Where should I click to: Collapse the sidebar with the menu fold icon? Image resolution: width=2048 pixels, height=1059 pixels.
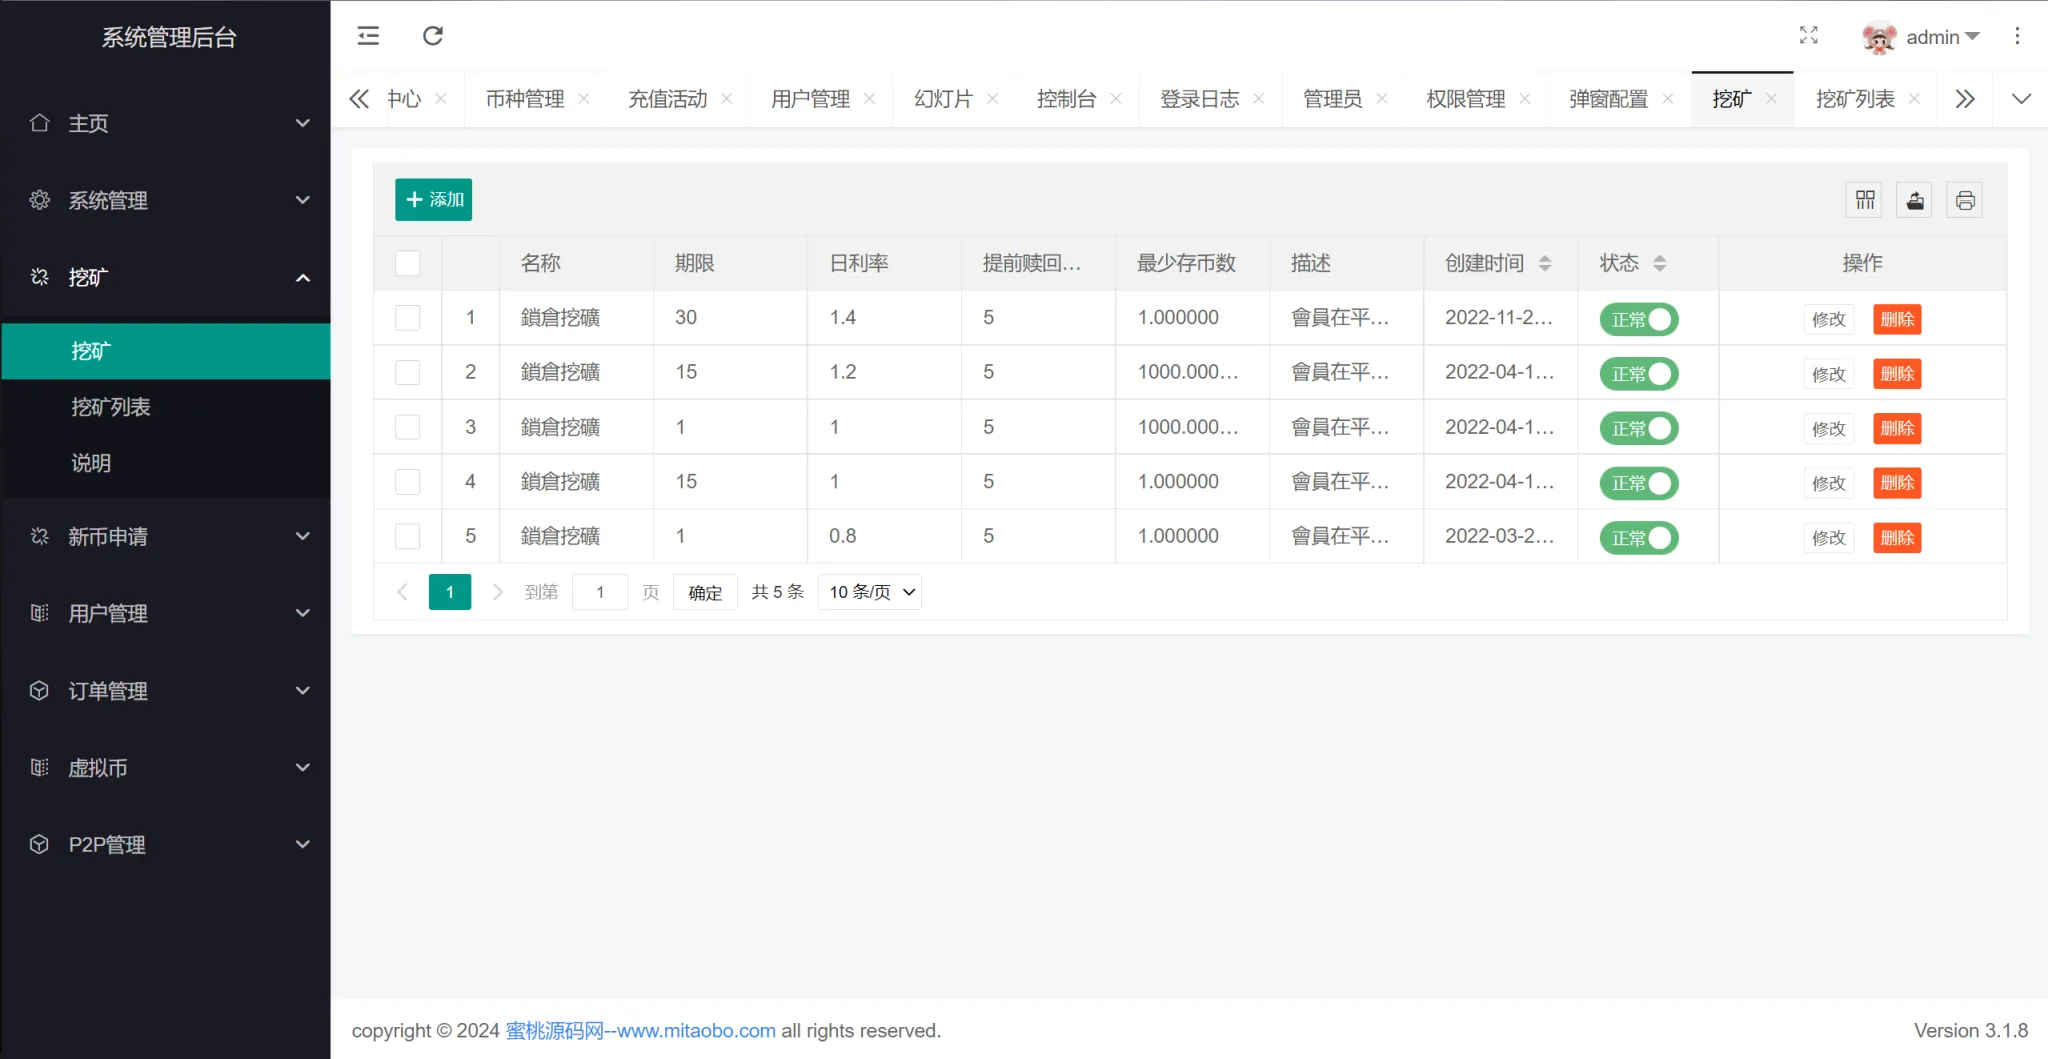pyautogui.click(x=368, y=36)
